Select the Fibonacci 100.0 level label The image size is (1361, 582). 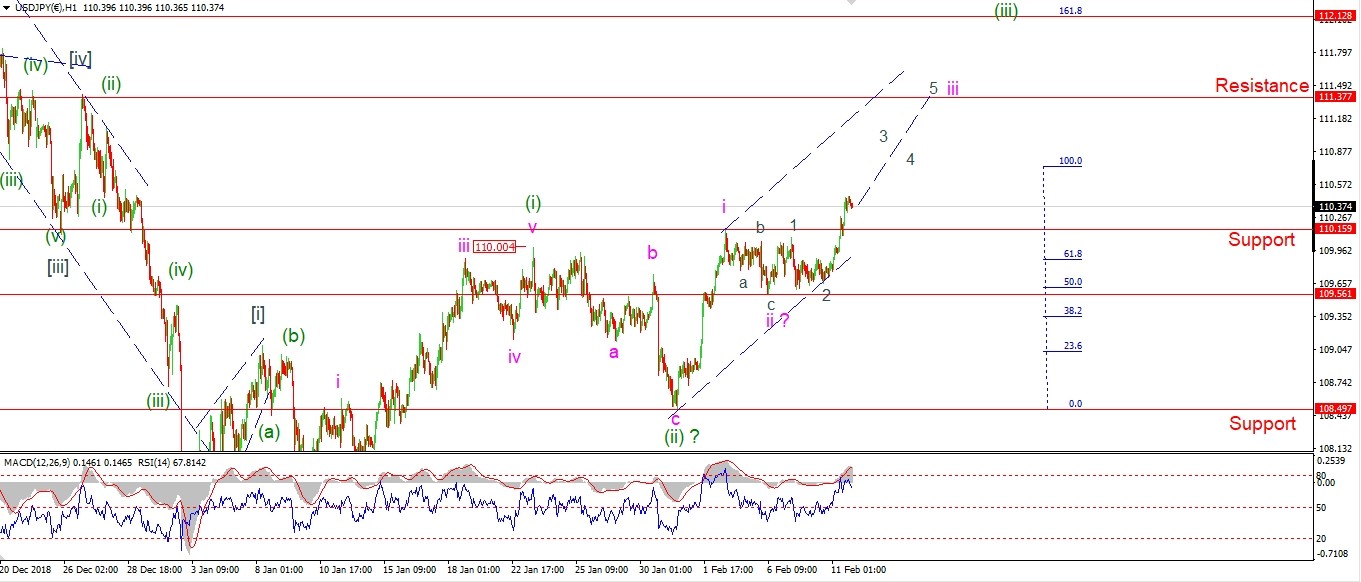tap(1070, 161)
